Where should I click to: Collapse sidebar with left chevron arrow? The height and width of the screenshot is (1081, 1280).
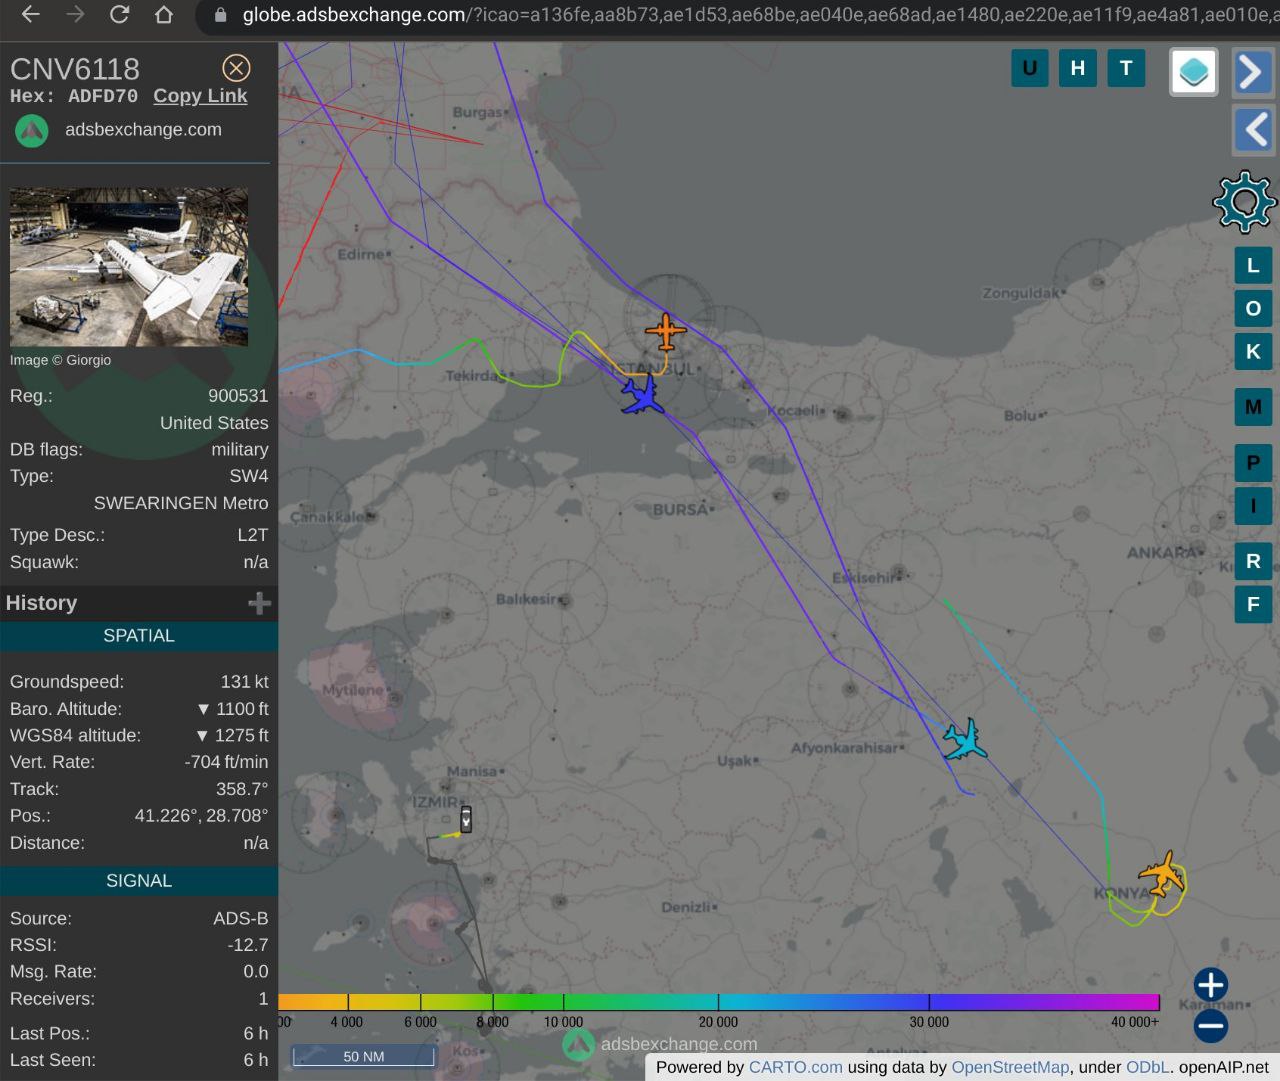pyautogui.click(x=1252, y=130)
